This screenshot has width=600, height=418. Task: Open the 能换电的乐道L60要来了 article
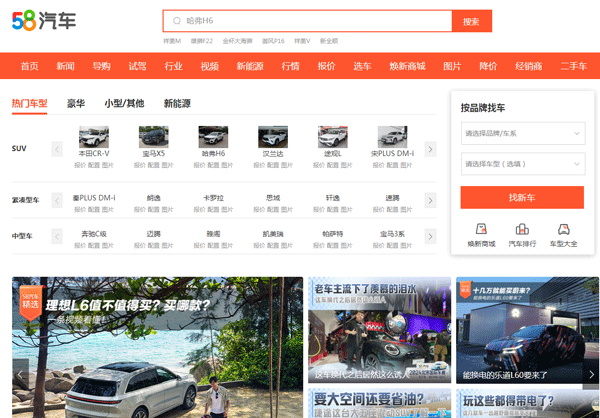pyautogui.click(x=527, y=330)
